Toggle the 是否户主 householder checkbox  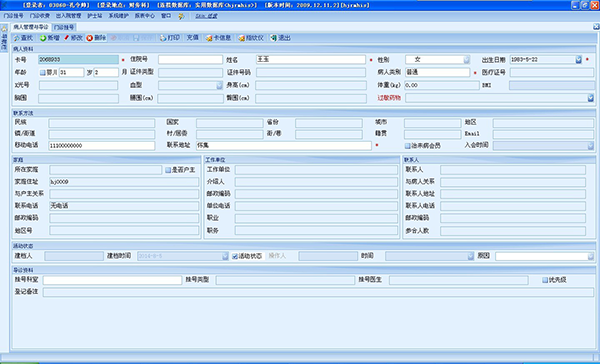click(168, 170)
